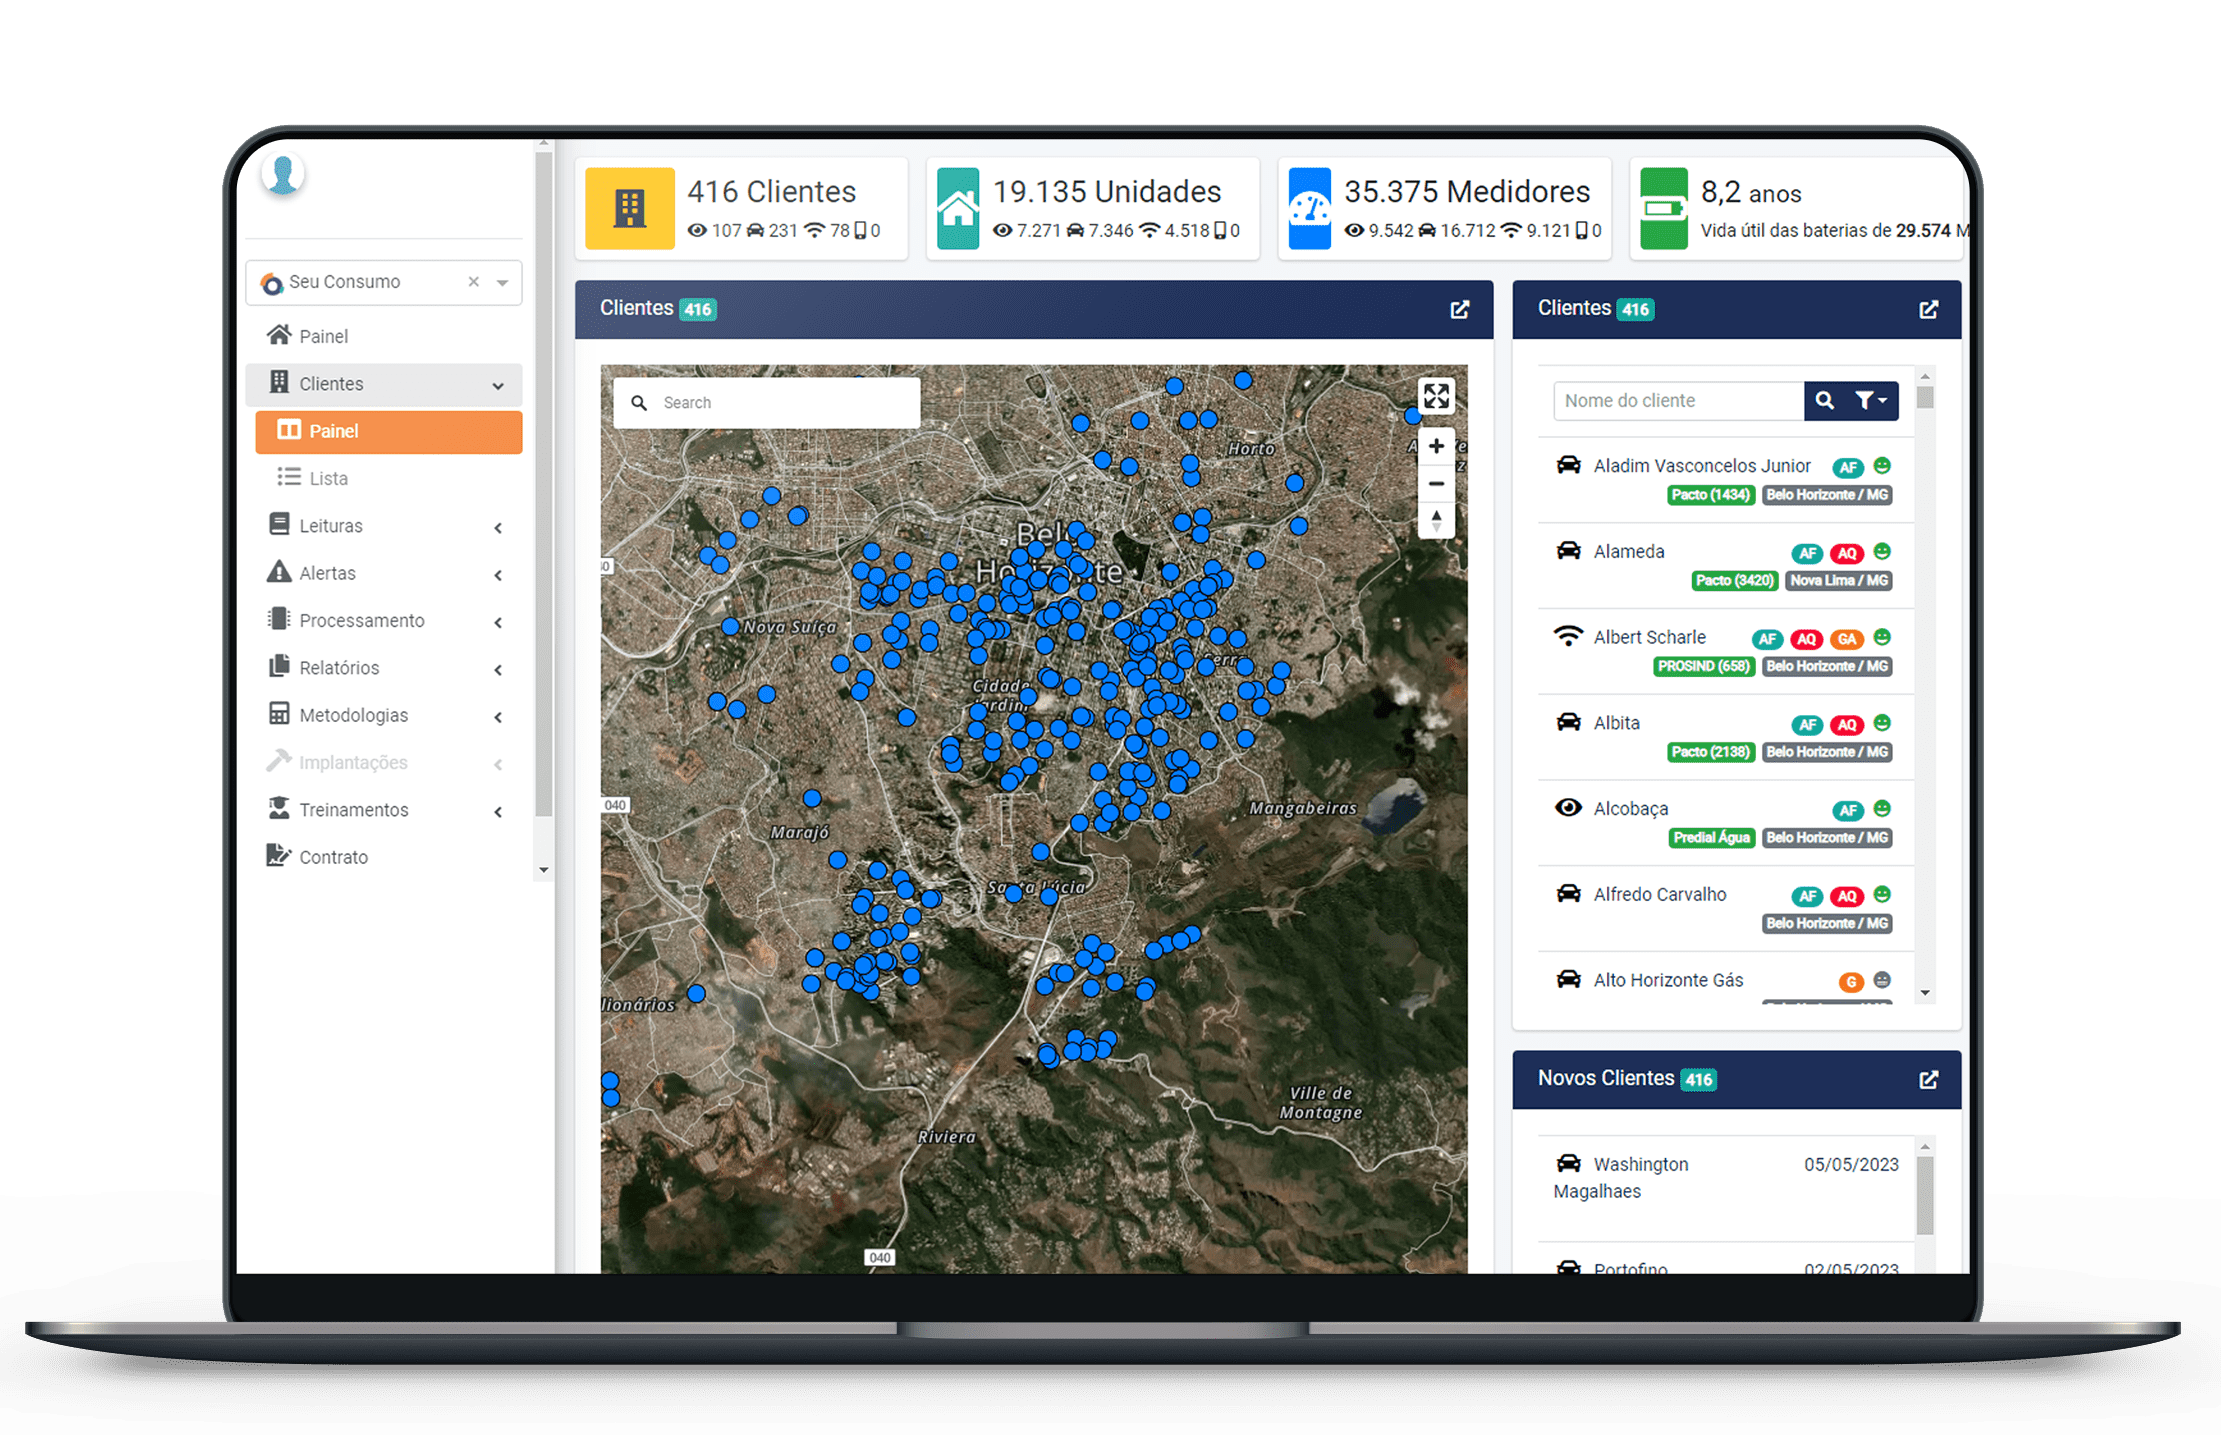Viewport: 2221px width, 1435px height.
Task: Clear the Seu Consumo selection
Action: pyautogui.click(x=474, y=282)
